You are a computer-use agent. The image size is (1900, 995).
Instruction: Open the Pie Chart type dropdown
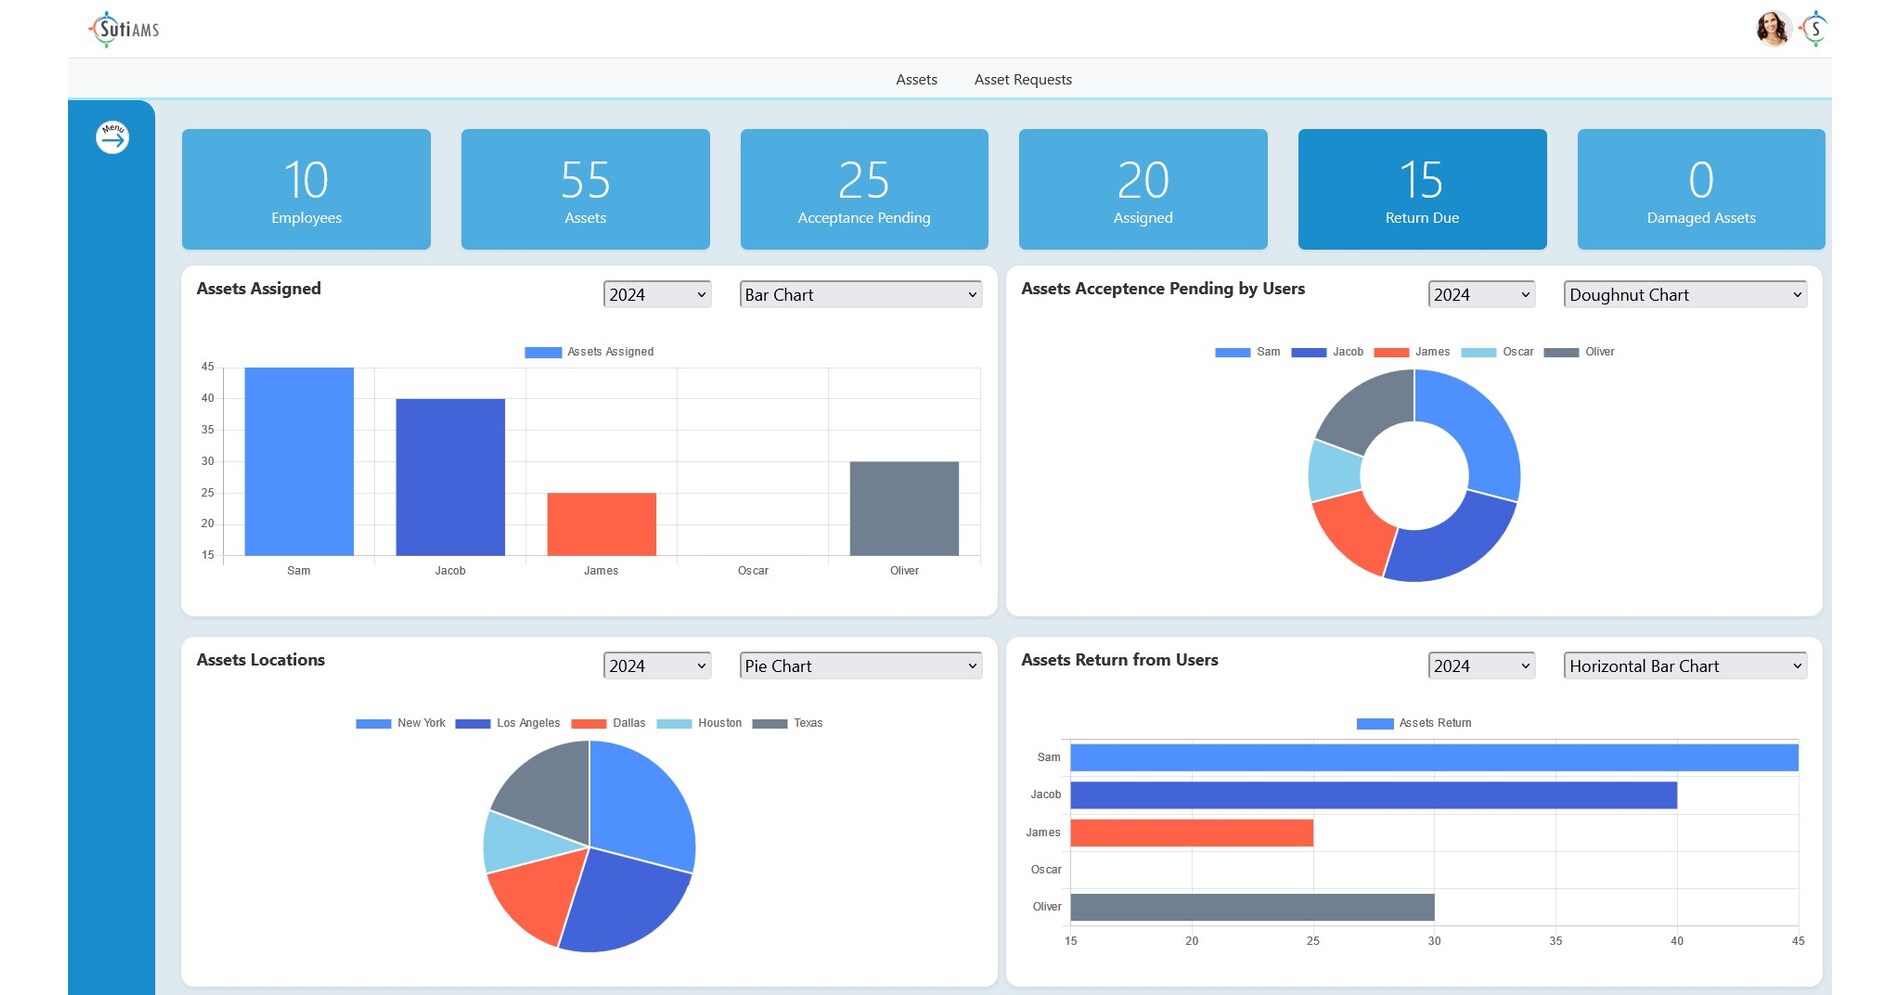(860, 666)
